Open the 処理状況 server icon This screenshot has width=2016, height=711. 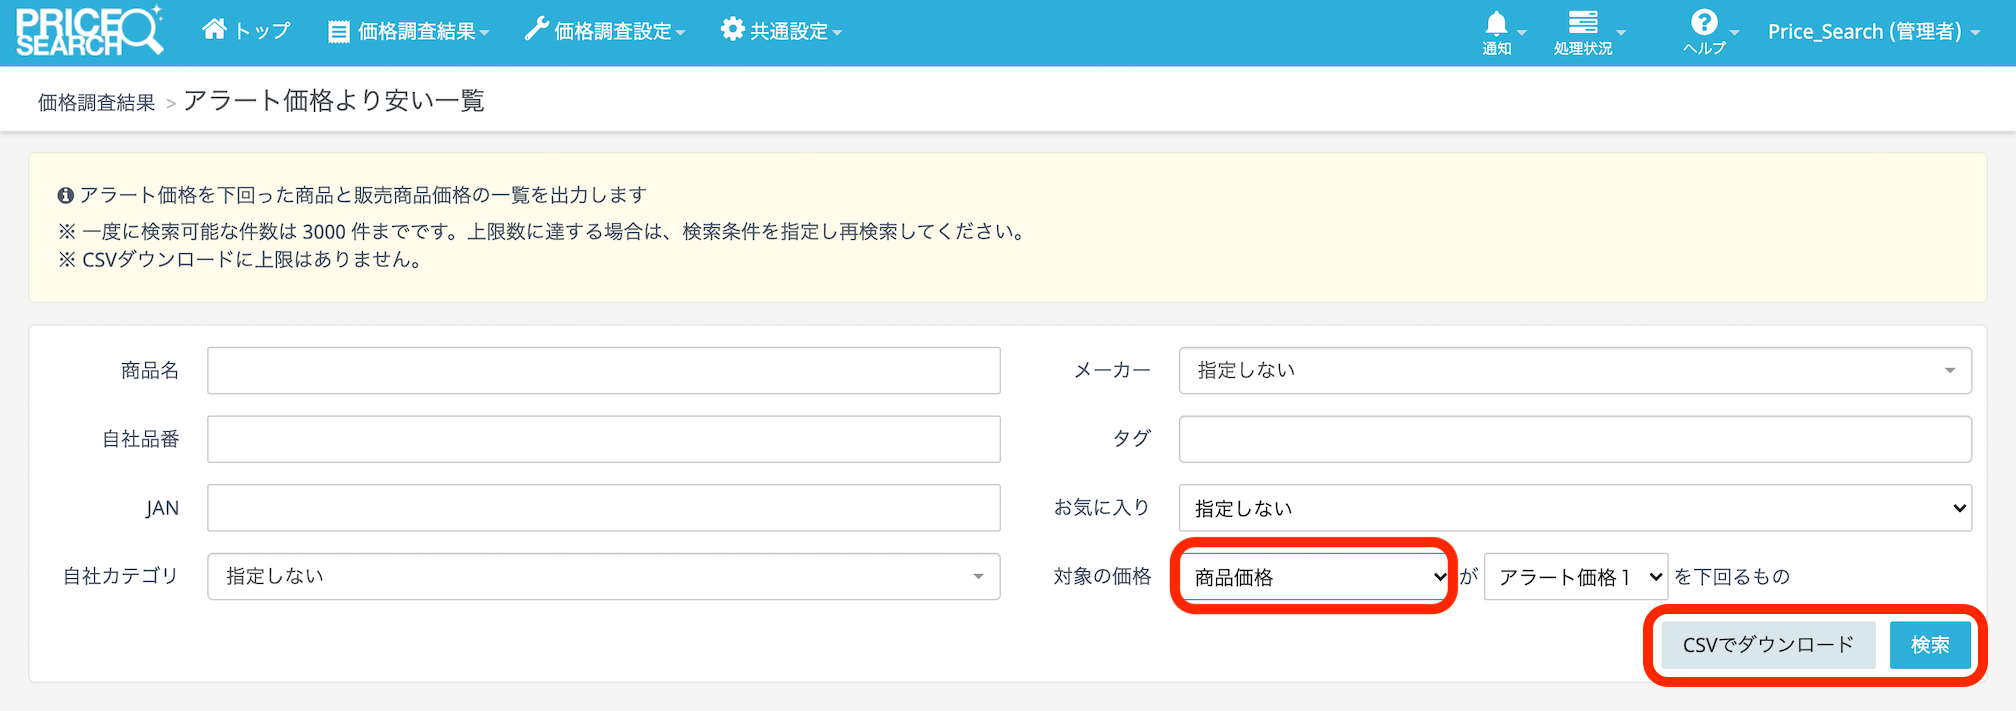[1582, 23]
